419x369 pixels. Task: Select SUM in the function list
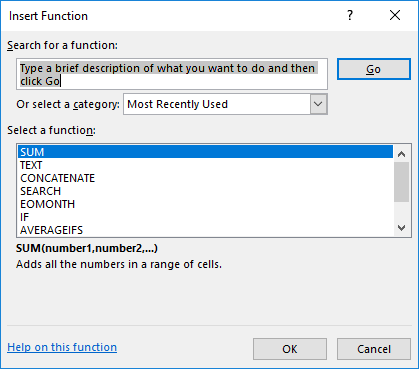click(x=205, y=152)
